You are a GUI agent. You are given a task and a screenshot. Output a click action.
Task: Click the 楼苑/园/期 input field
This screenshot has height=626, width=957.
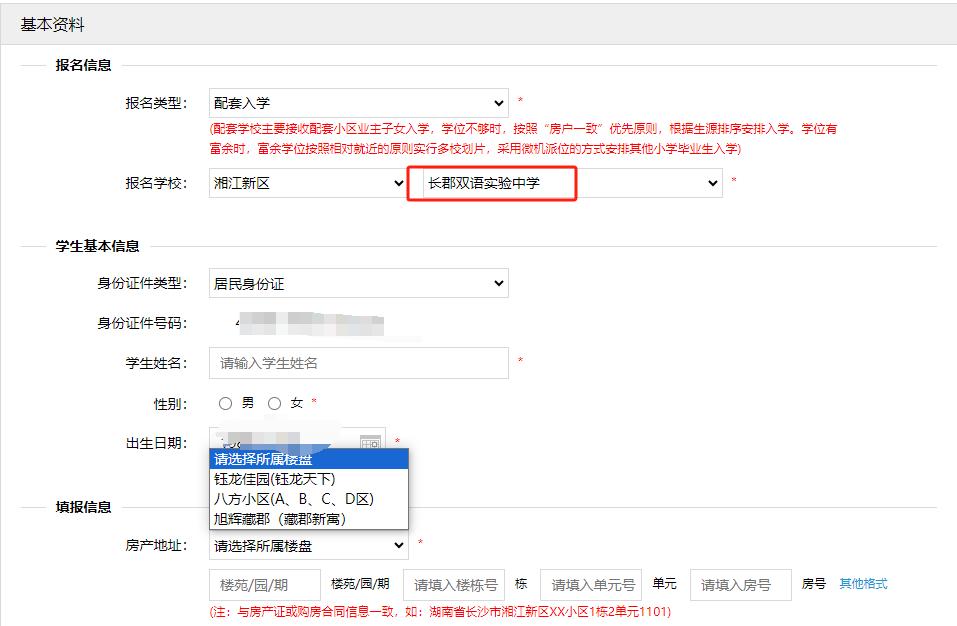click(264, 585)
